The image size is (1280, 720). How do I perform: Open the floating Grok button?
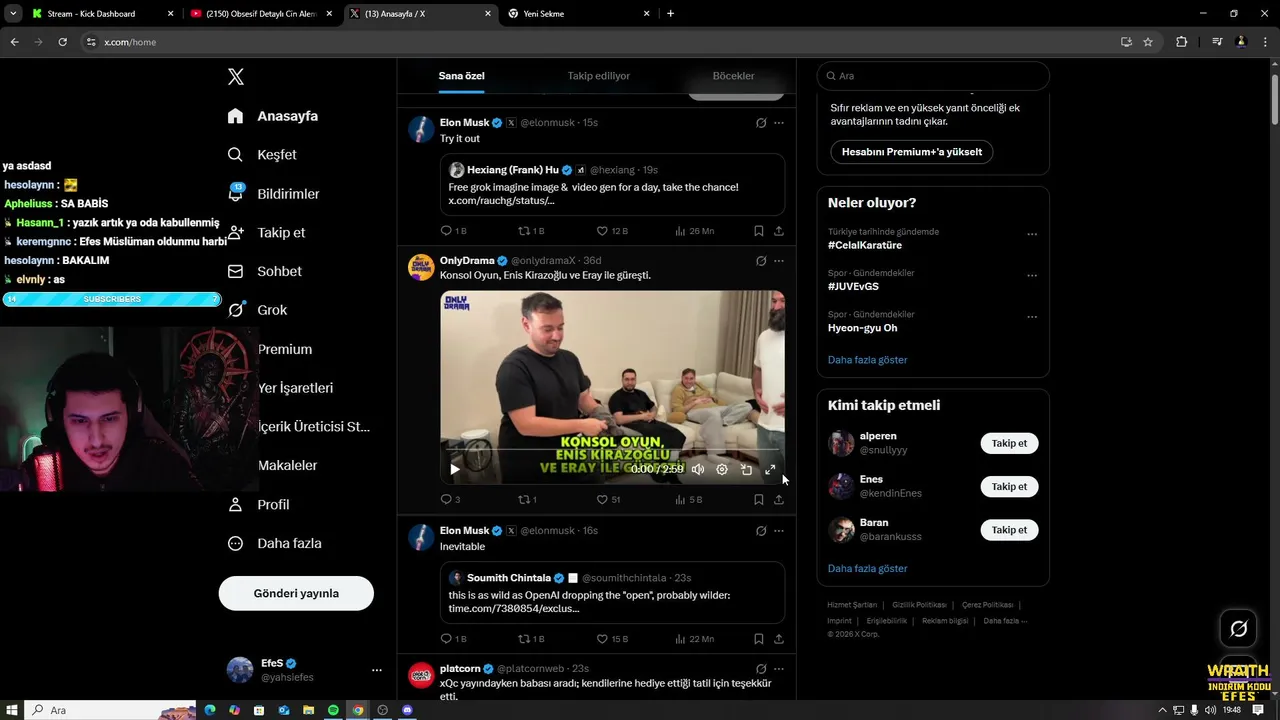[x=1238, y=629]
